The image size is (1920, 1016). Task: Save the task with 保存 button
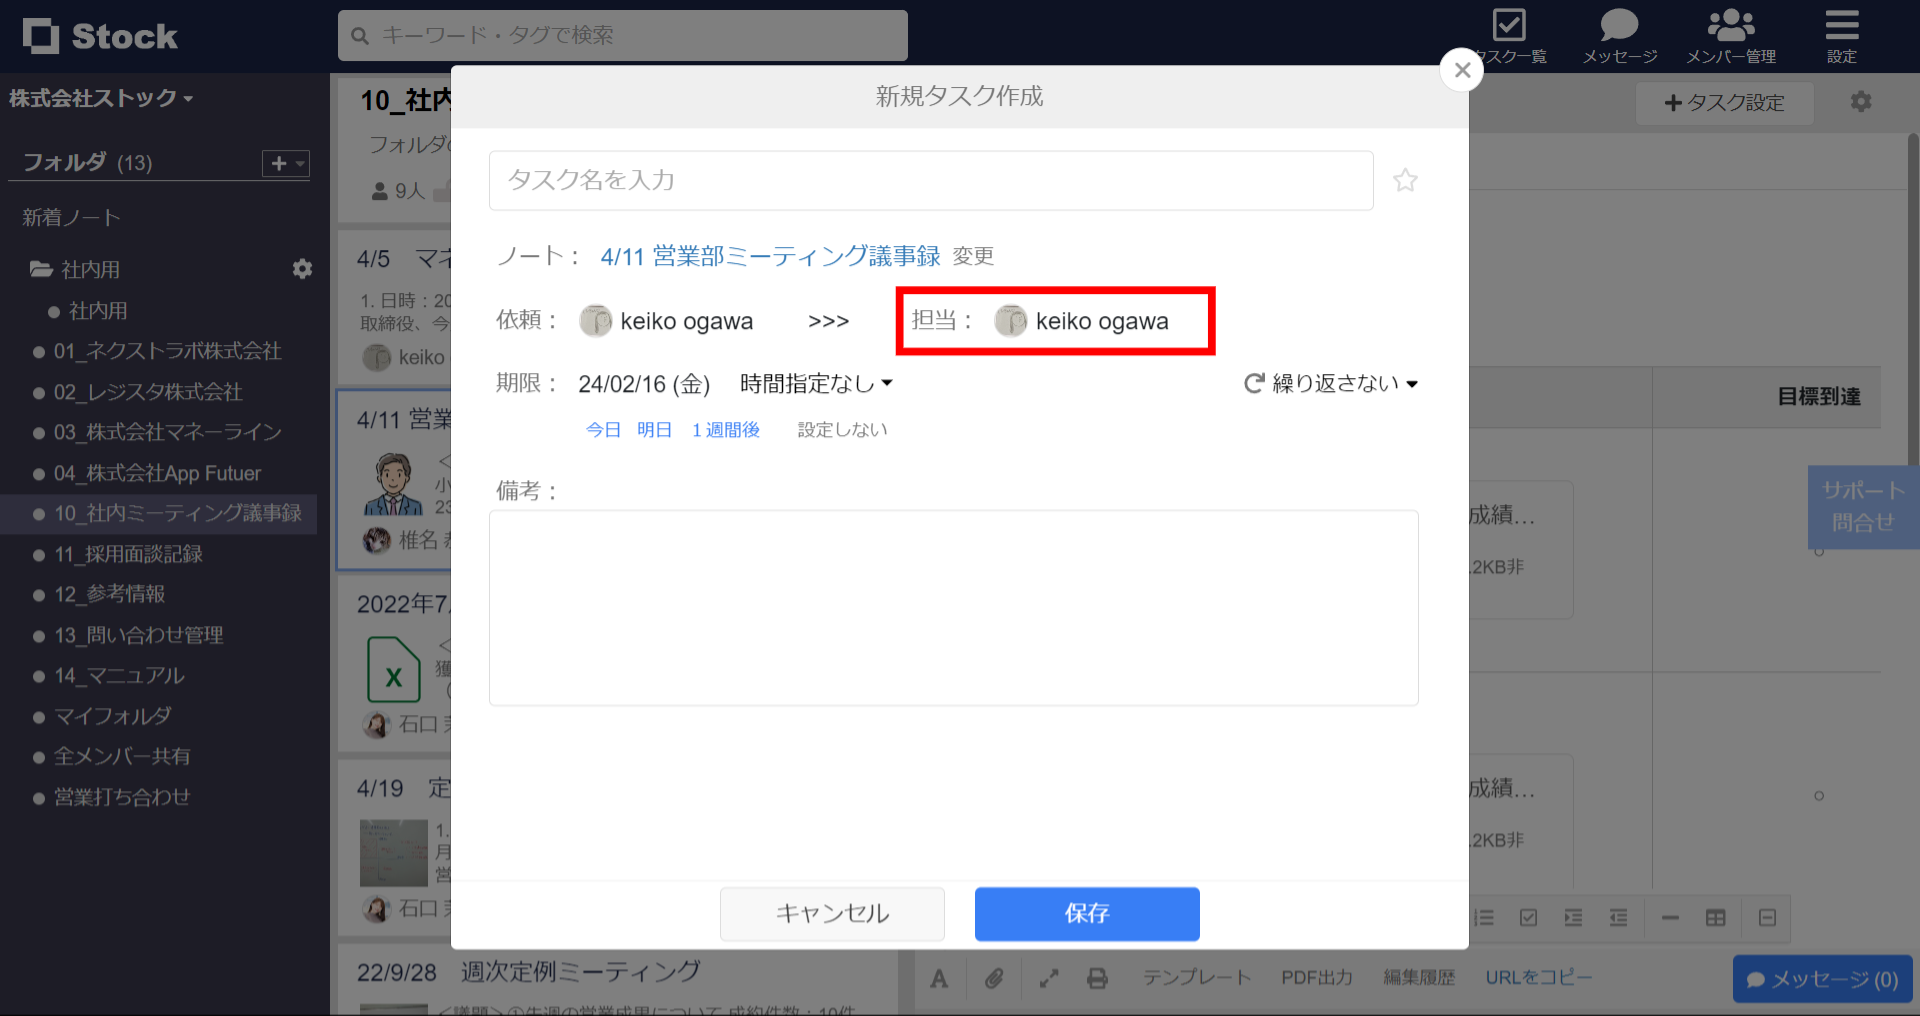coord(1086,913)
